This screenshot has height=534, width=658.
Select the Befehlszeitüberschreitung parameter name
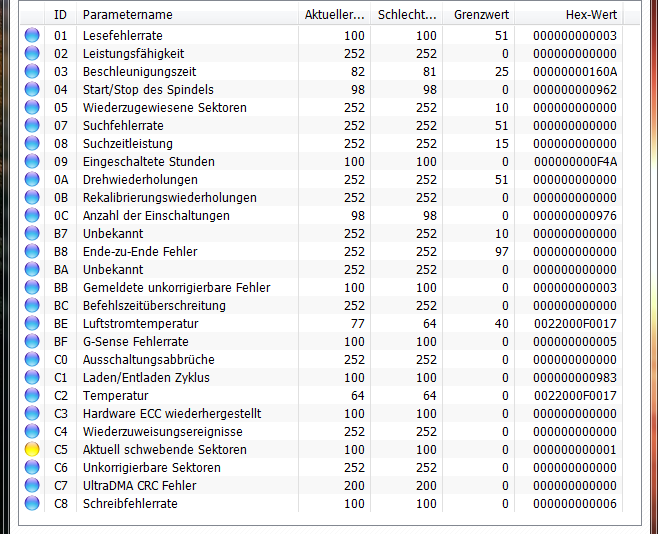[154, 306]
